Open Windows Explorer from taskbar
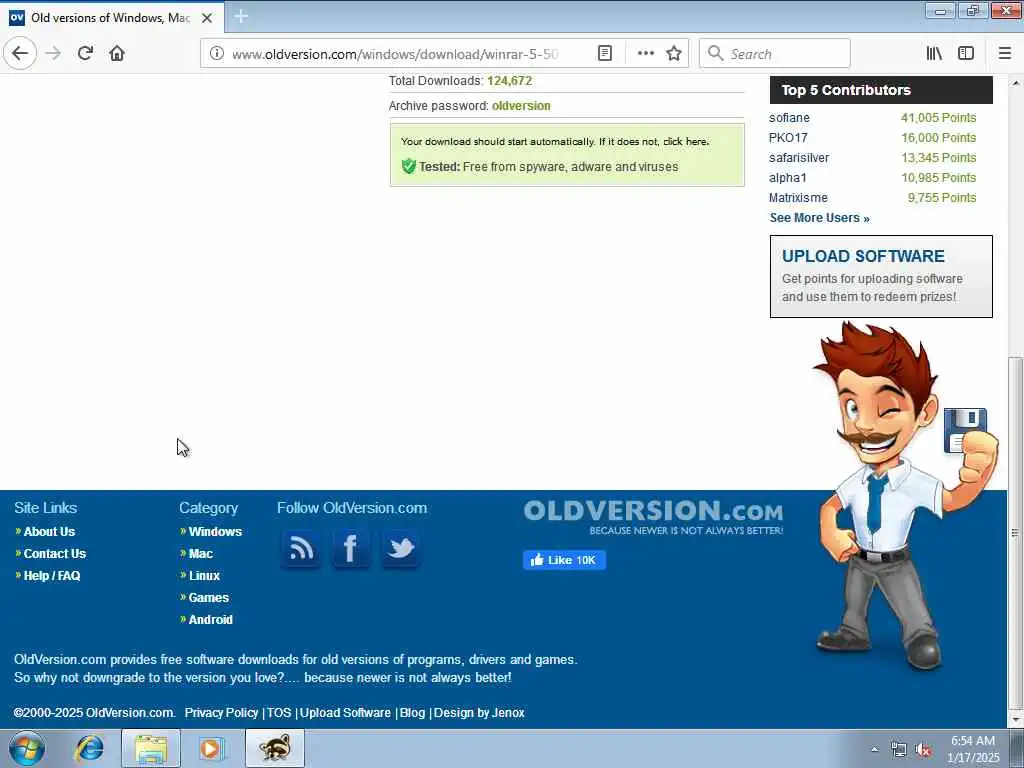 click(x=151, y=749)
